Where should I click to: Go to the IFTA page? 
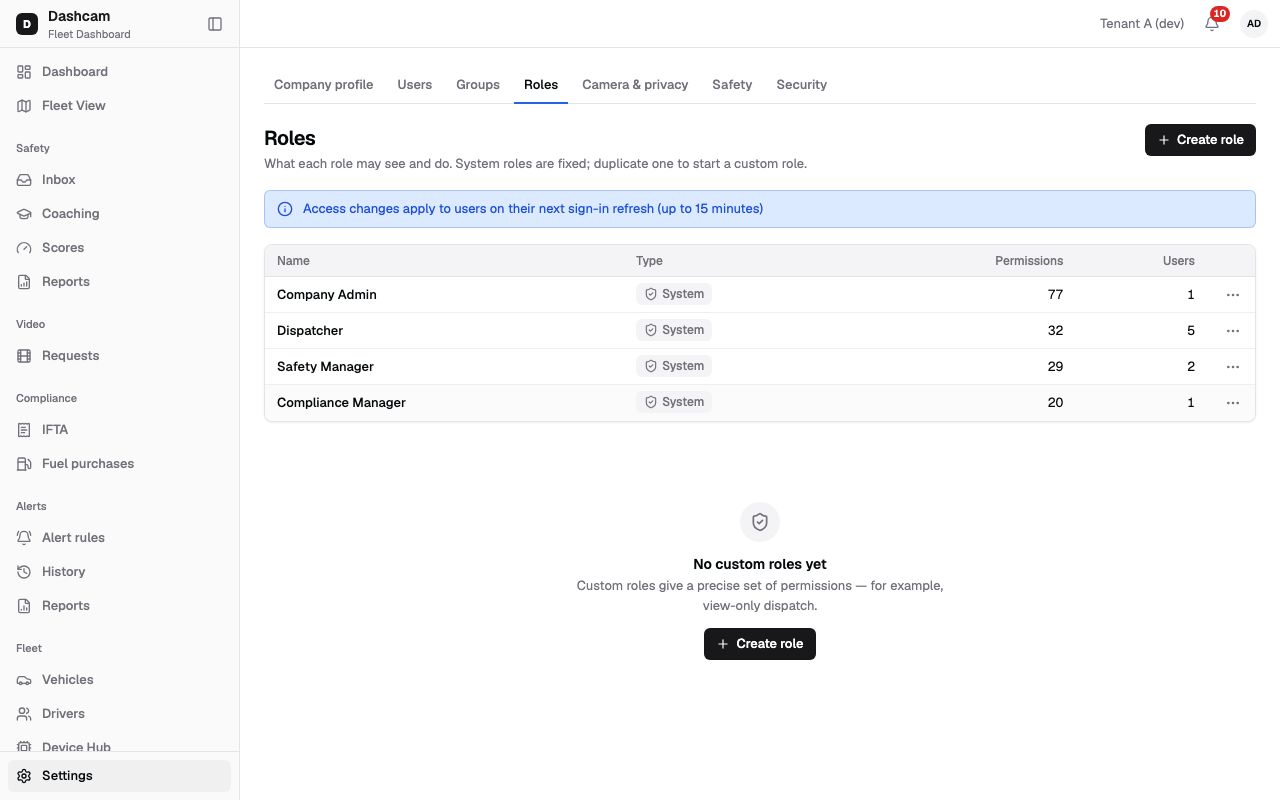119,430
